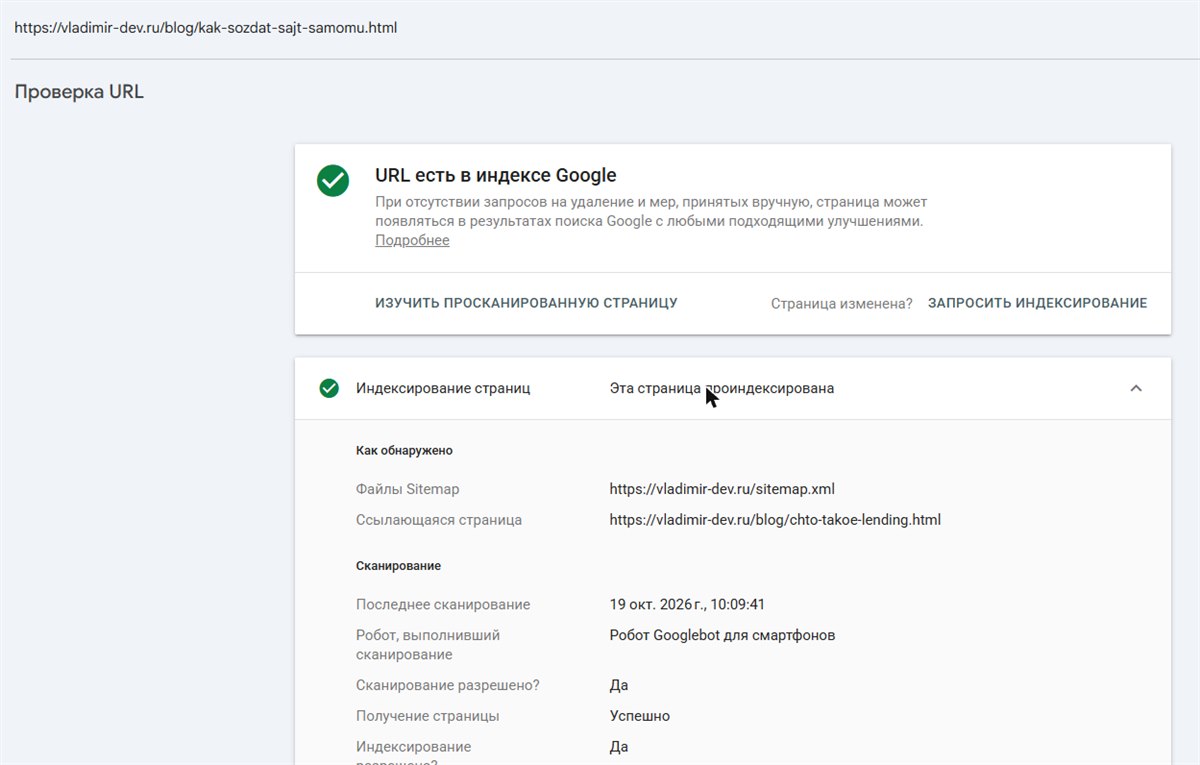Click the Получение страницы label
1200x765 pixels.
428,716
